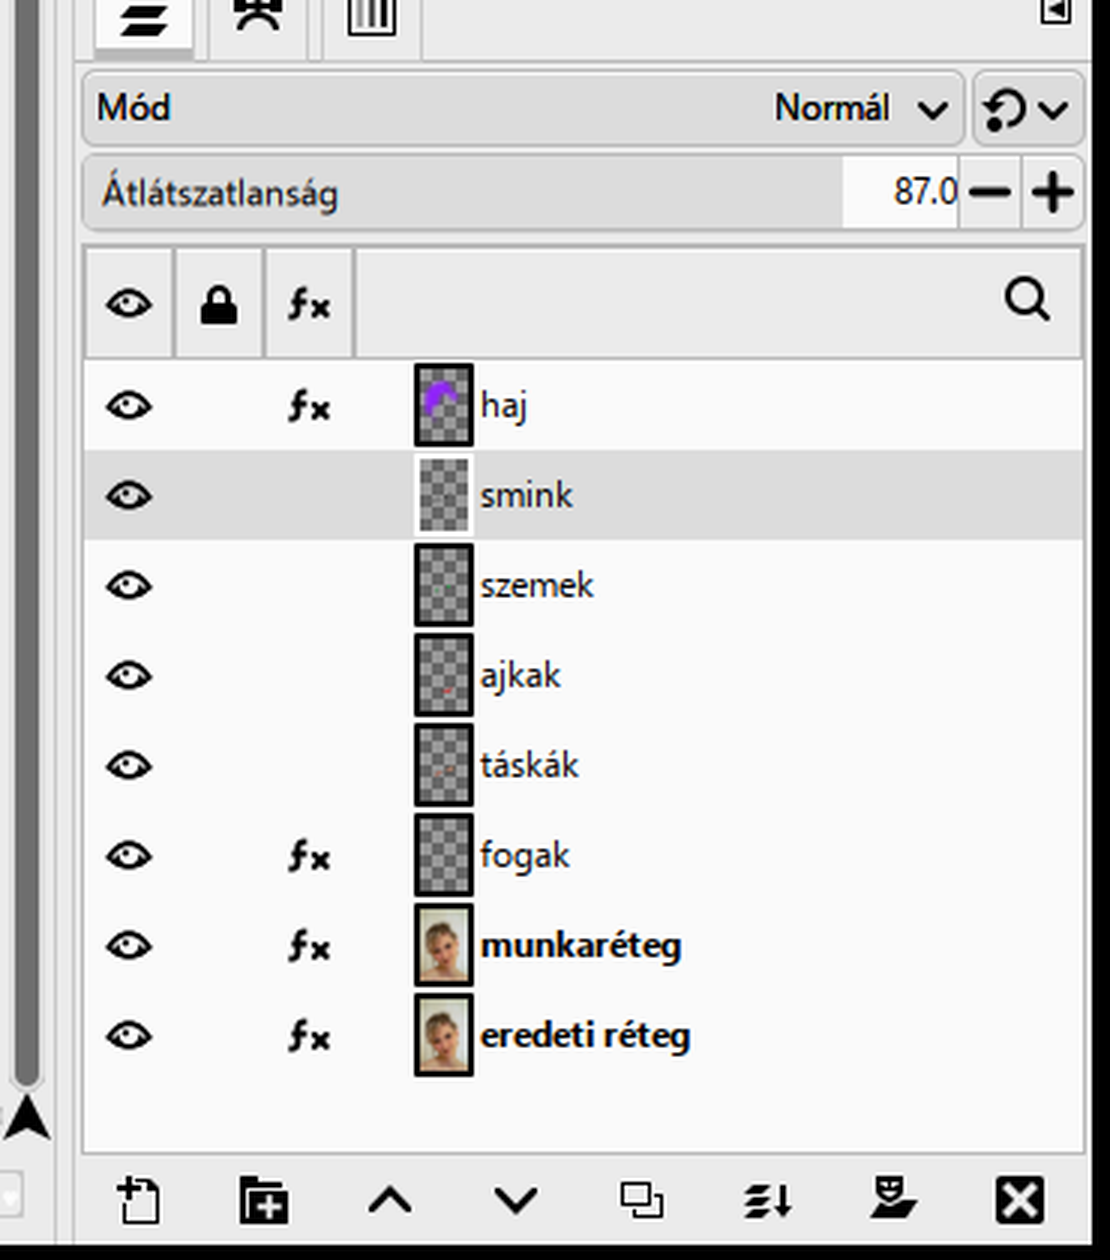Click the lock column header icon
The width and height of the screenshot is (1110, 1260).
click(x=219, y=304)
